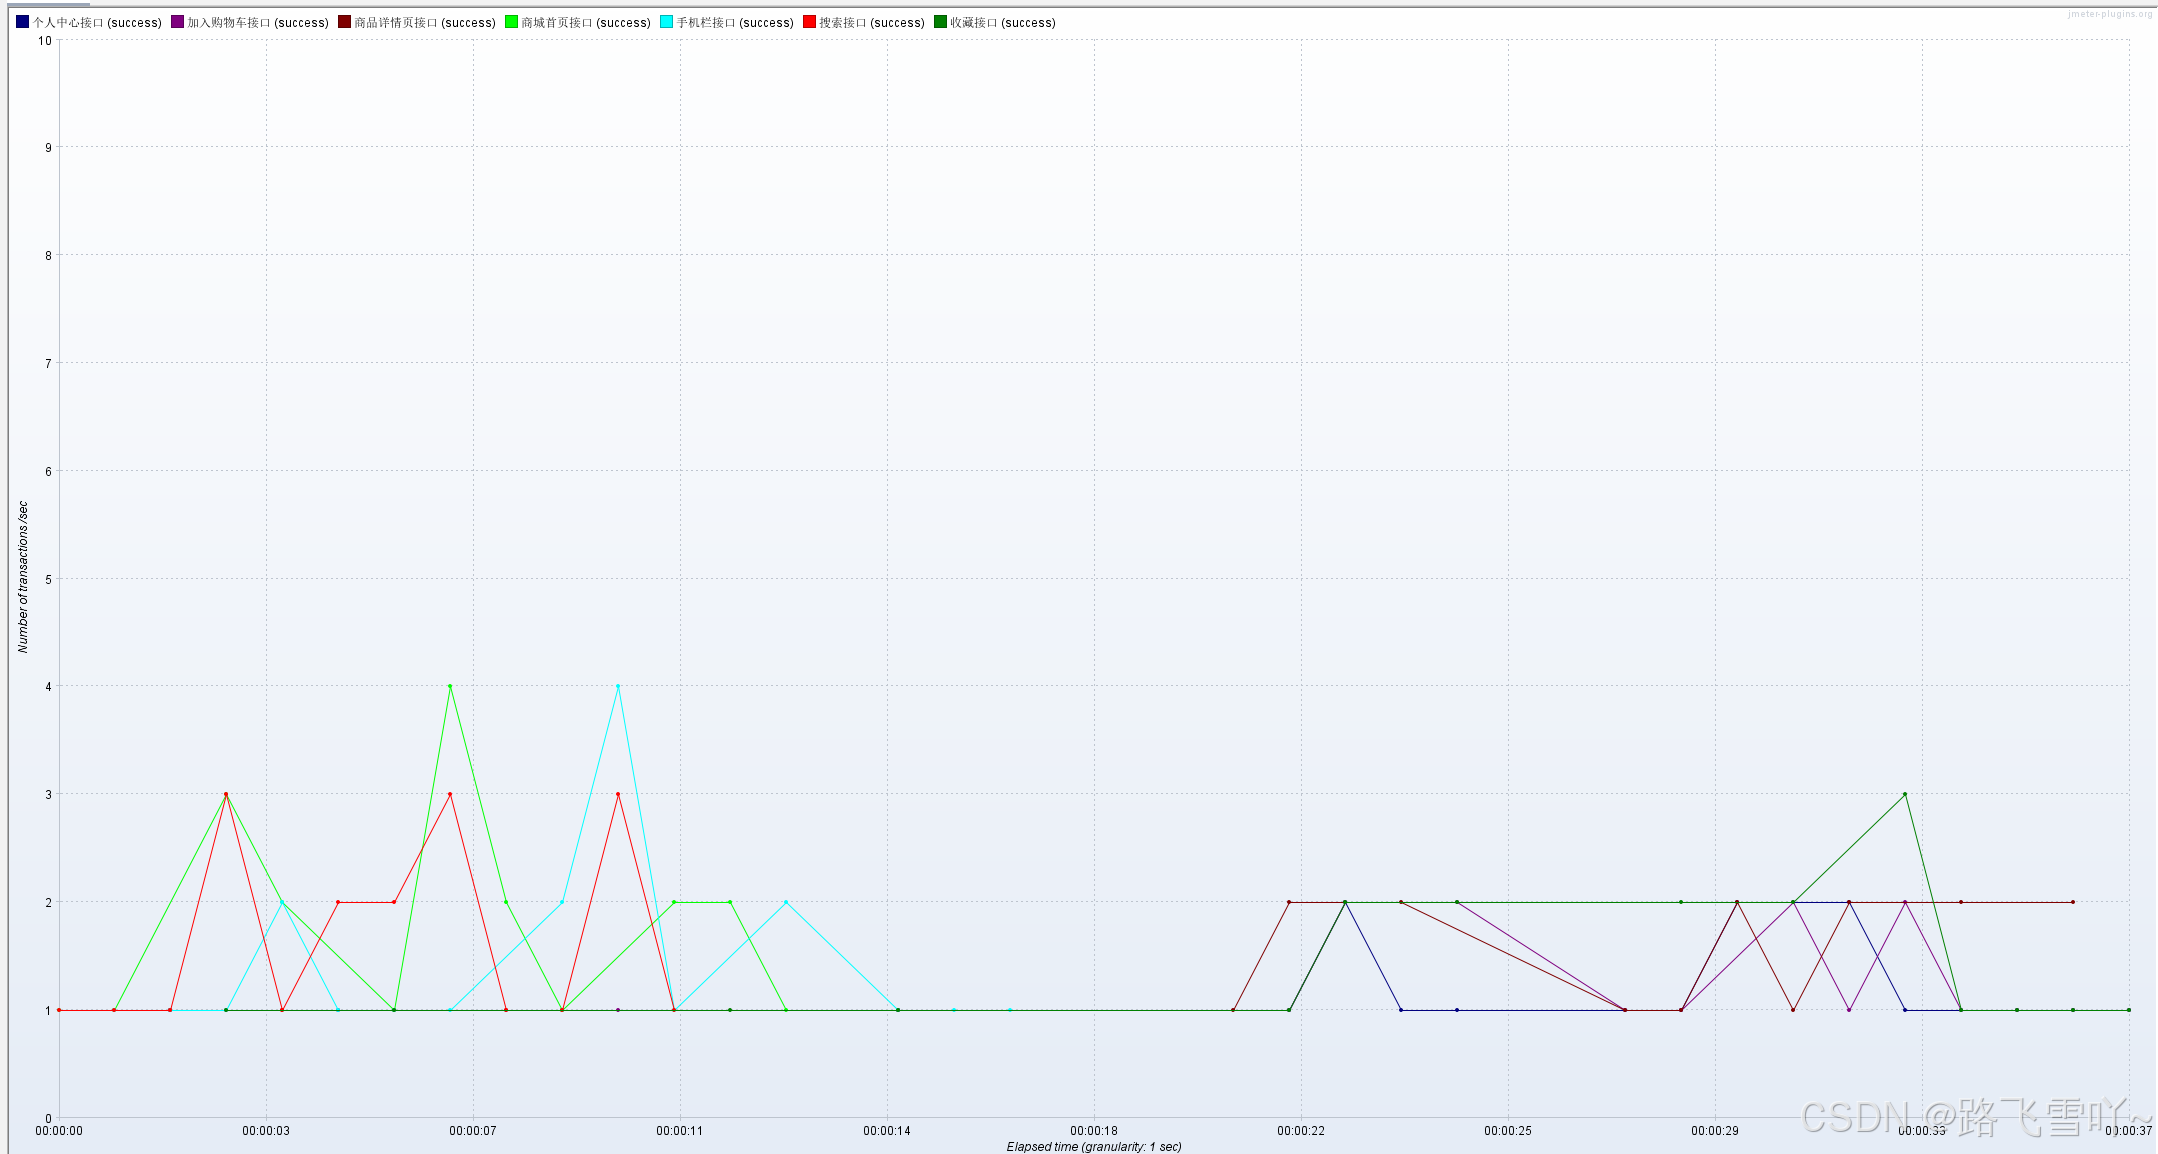Click the 00:00:22 x-axis time label
2158x1154 pixels.
(1301, 1131)
